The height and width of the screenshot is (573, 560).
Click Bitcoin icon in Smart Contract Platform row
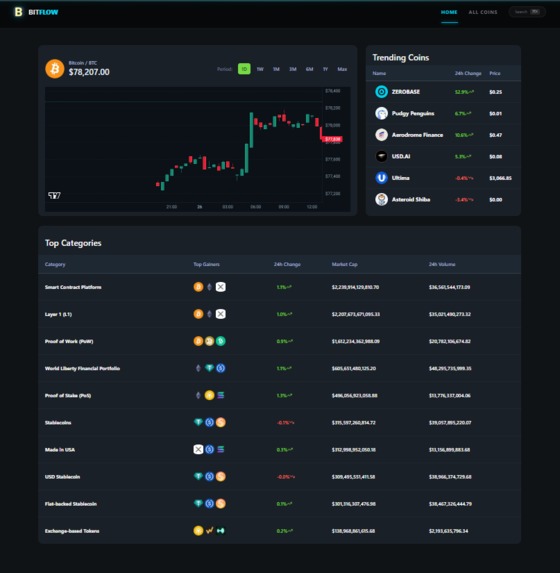pyautogui.click(x=198, y=287)
